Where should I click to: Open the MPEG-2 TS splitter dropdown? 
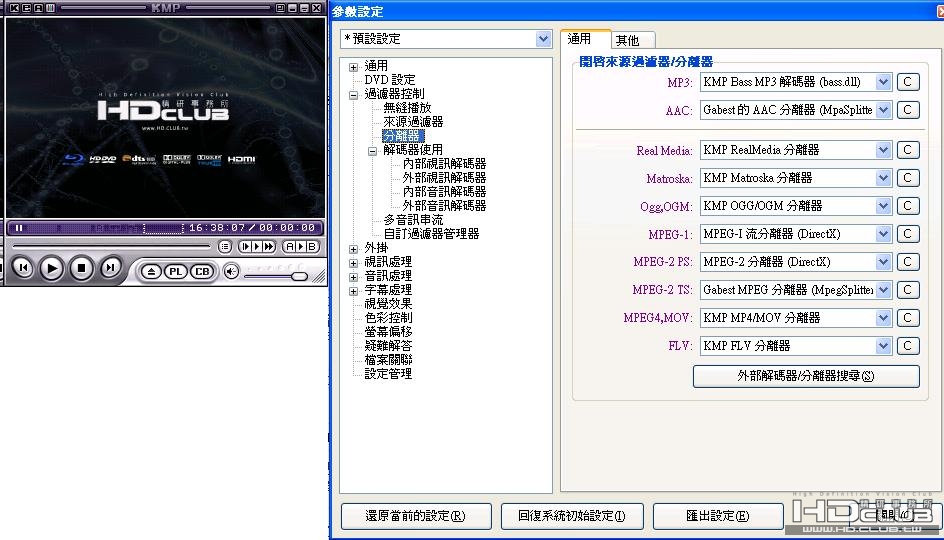click(883, 290)
